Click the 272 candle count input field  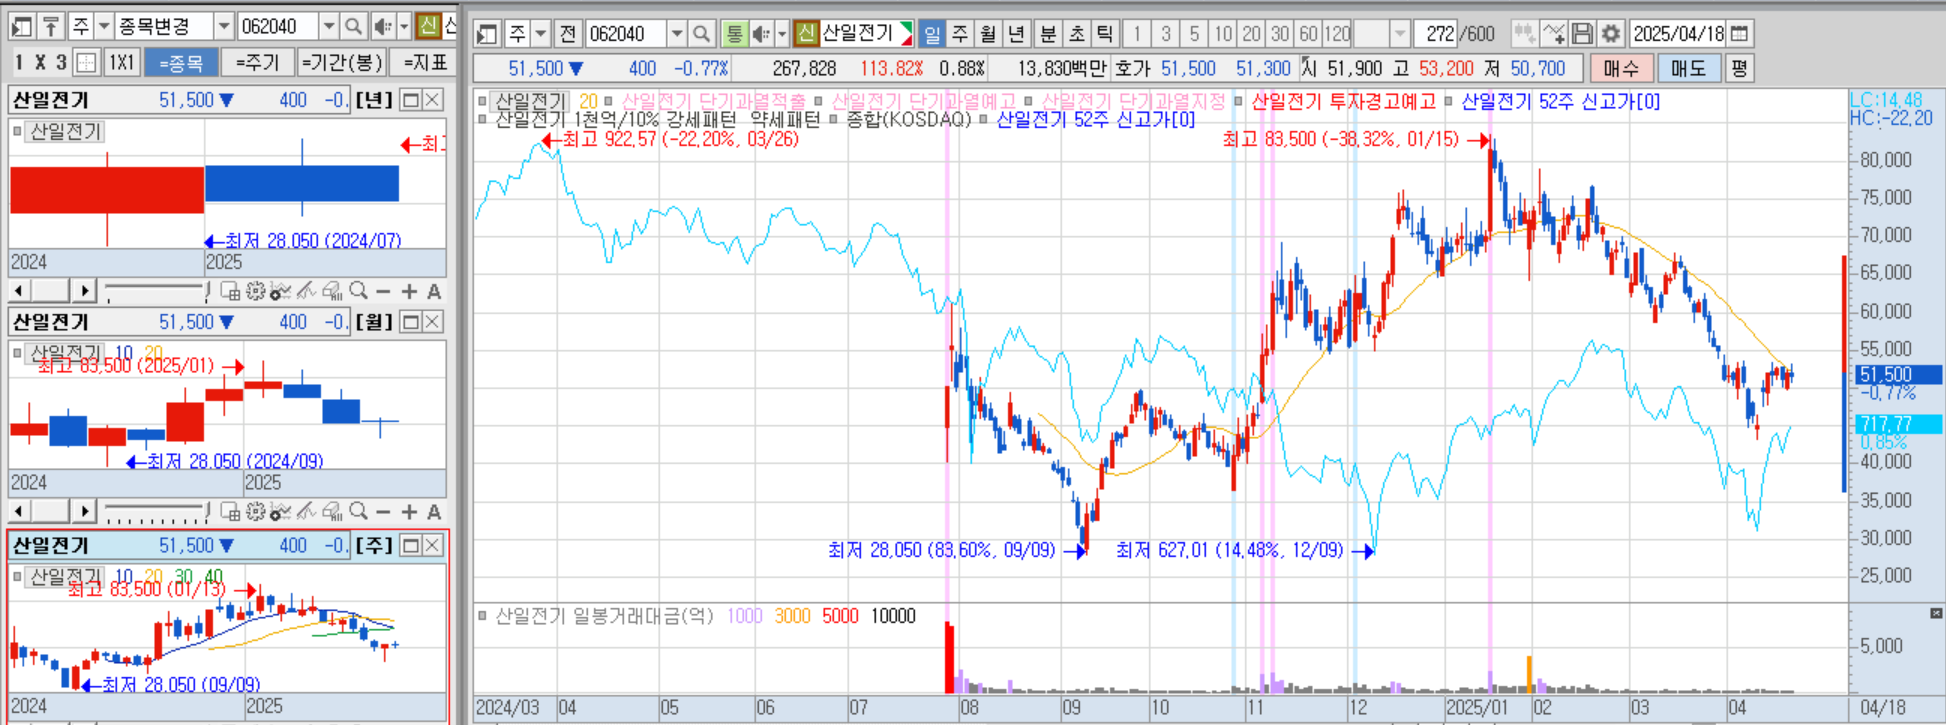coord(1436,34)
